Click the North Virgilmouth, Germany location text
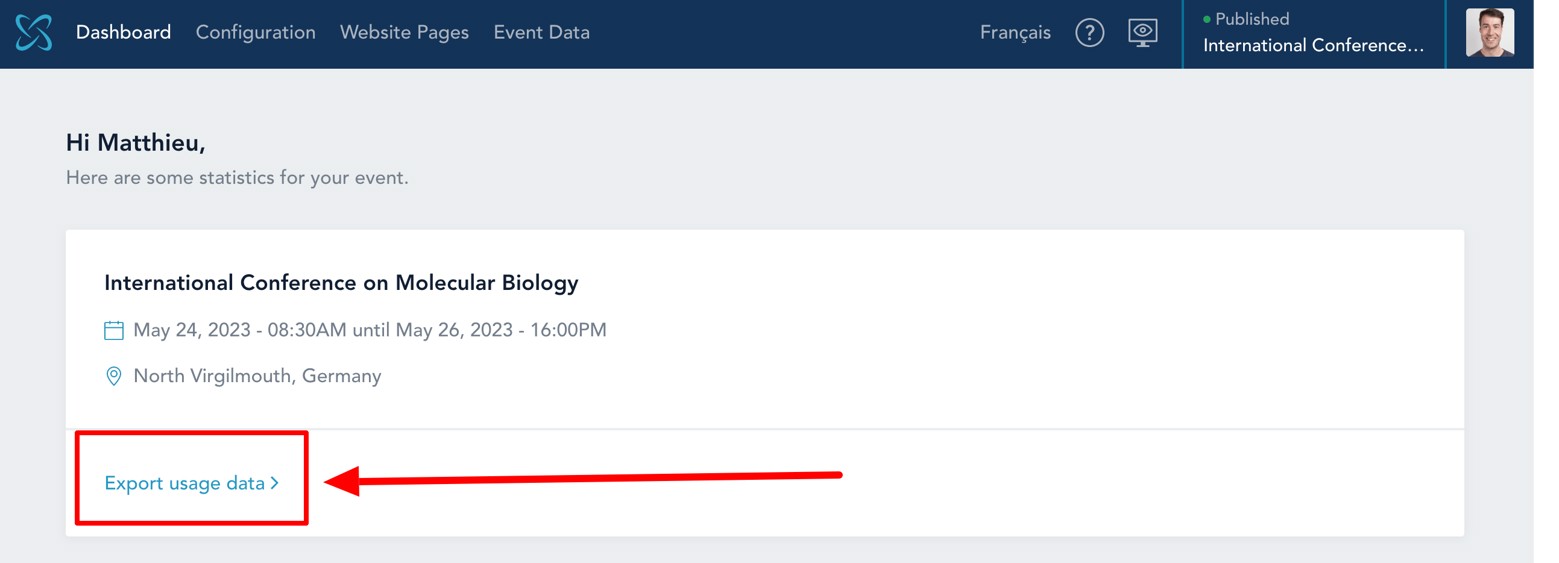The height and width of the screenshot is (563, 1559). 257,377
